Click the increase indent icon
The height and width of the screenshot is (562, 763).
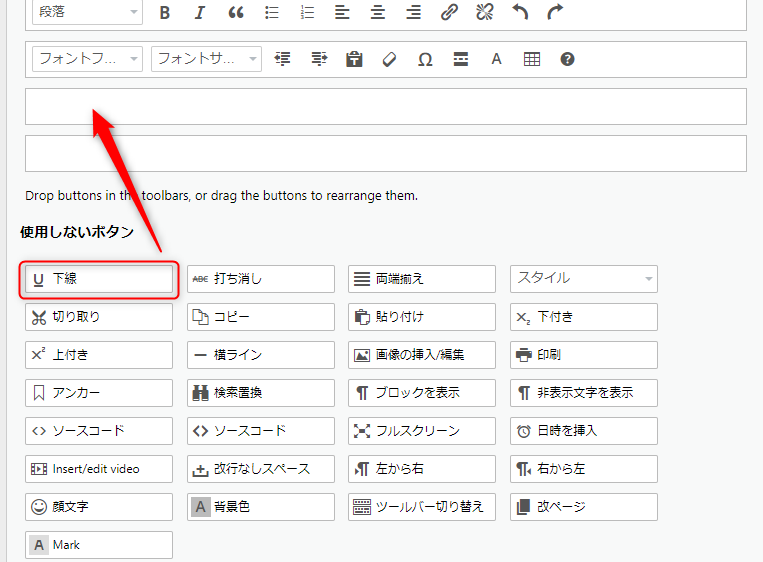point(319,59)
